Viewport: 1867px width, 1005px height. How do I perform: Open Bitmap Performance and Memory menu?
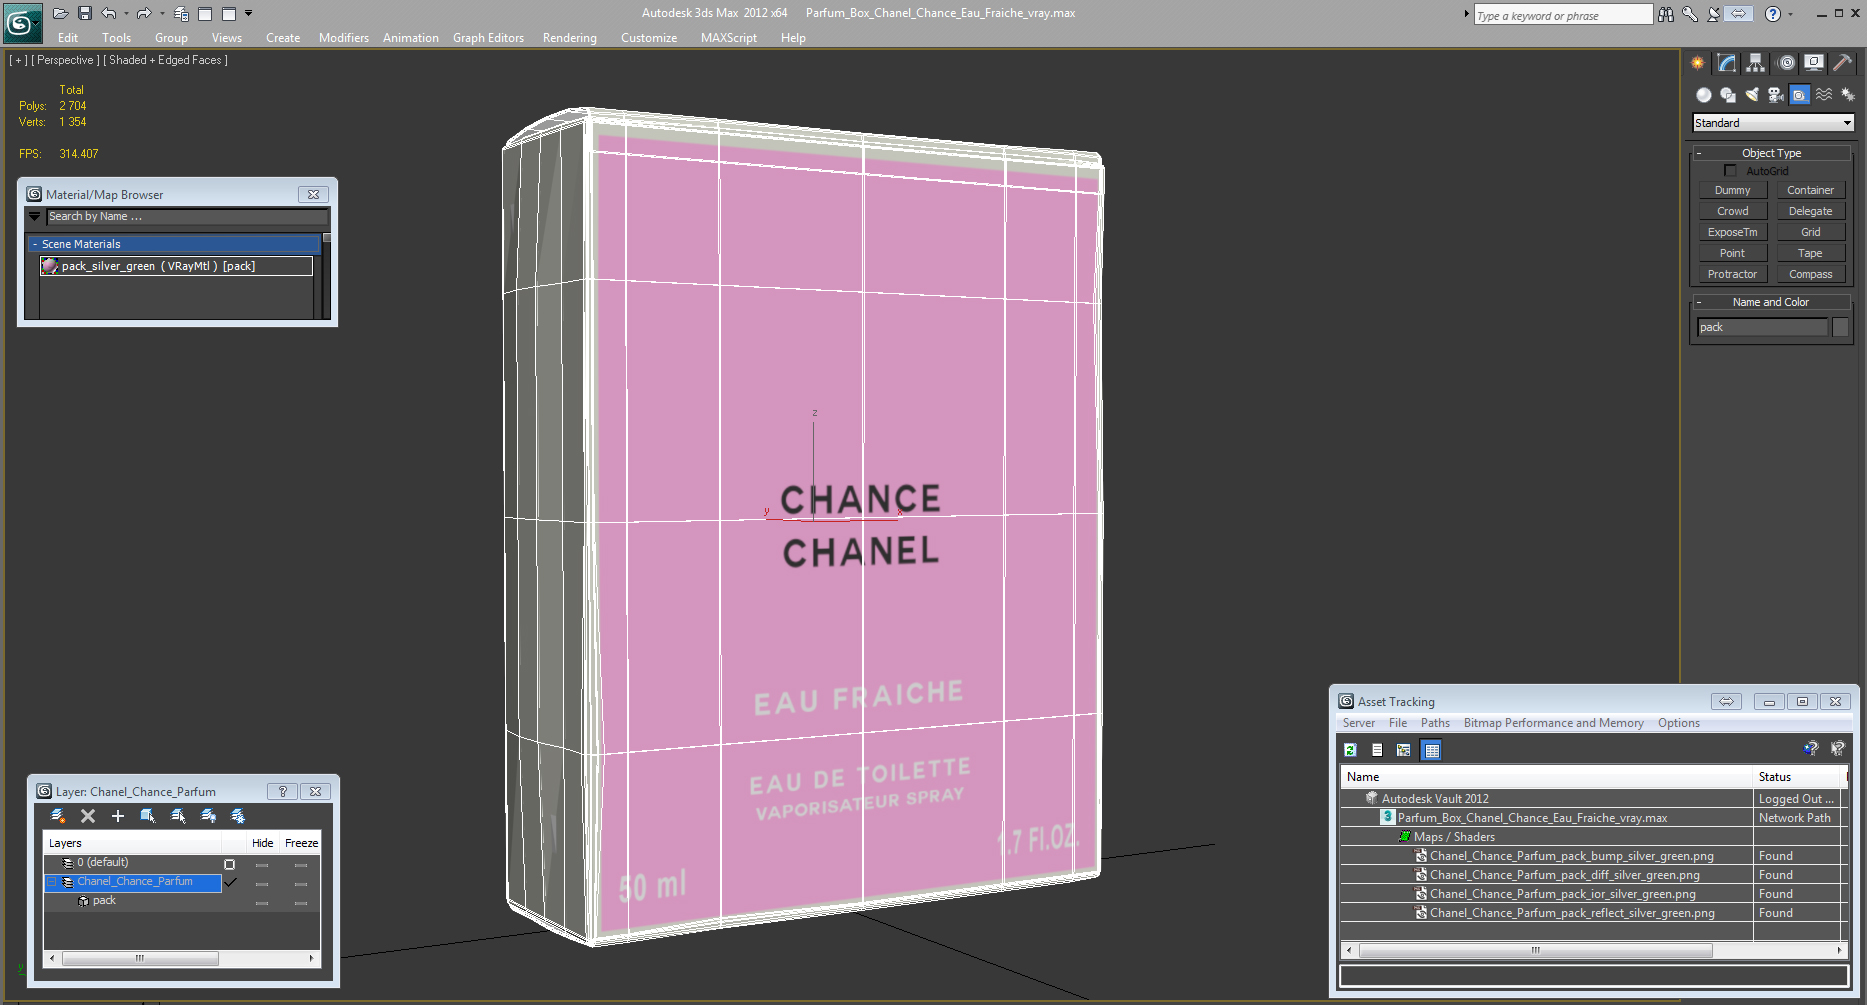(x=1553, y=723)
